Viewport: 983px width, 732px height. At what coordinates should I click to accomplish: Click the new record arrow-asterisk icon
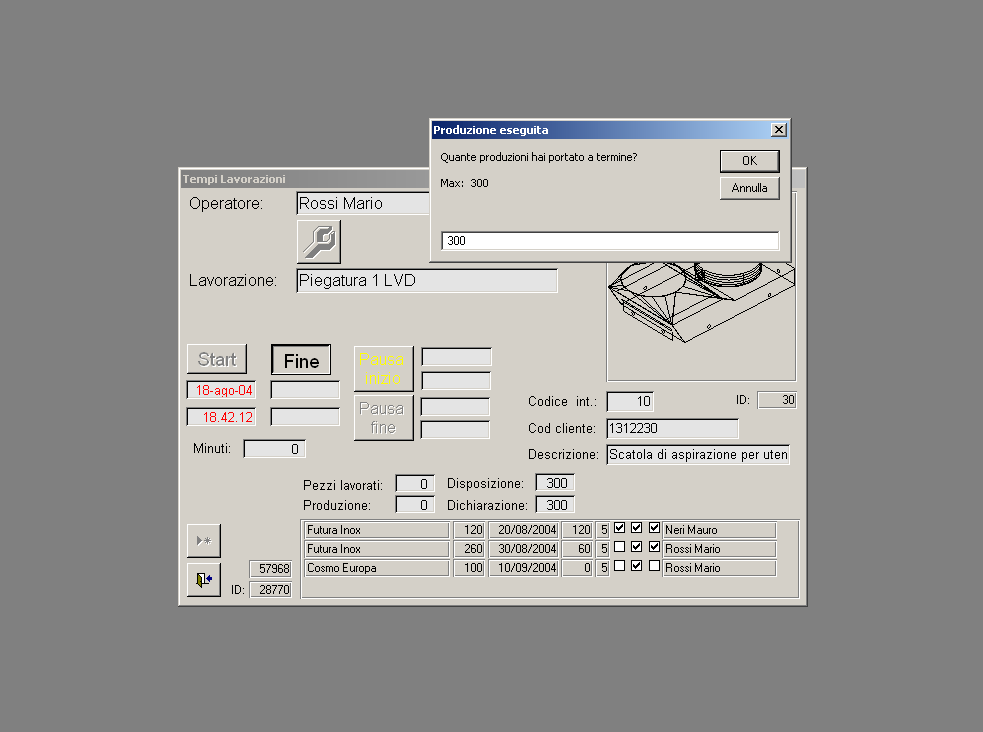tap(204, 540)
